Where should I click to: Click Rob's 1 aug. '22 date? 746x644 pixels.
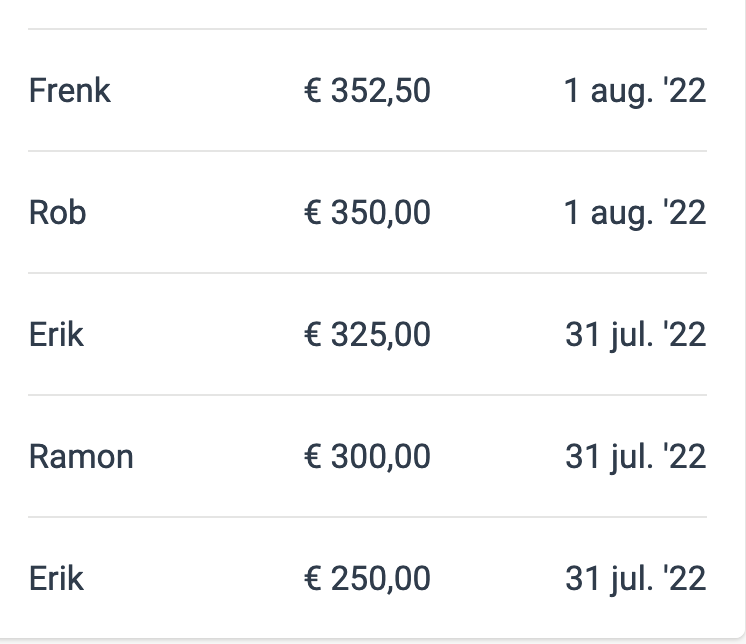click(x=635, y=213)
